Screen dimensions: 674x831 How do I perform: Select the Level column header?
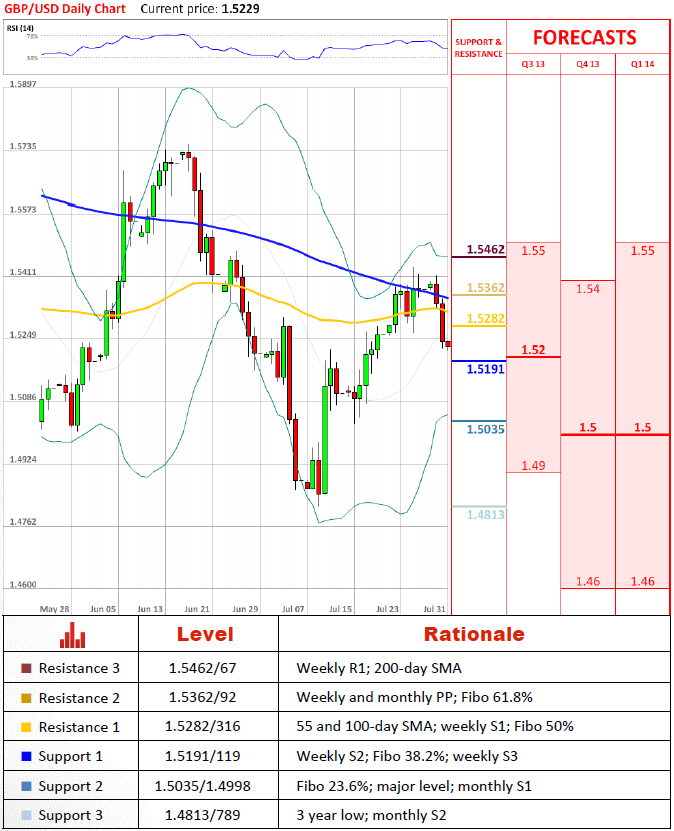(205, 634)
